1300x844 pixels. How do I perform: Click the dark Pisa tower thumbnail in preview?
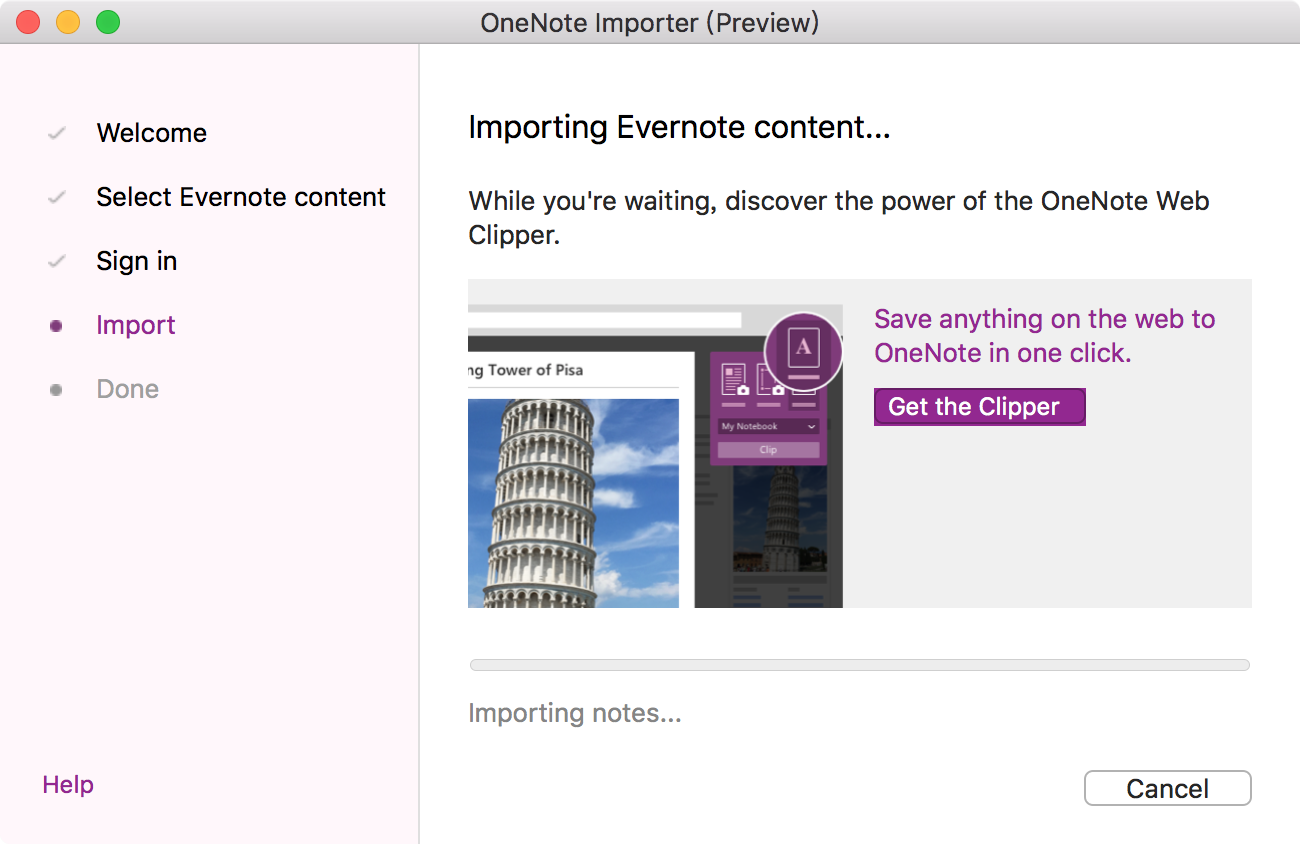click(x=779, y=518)
